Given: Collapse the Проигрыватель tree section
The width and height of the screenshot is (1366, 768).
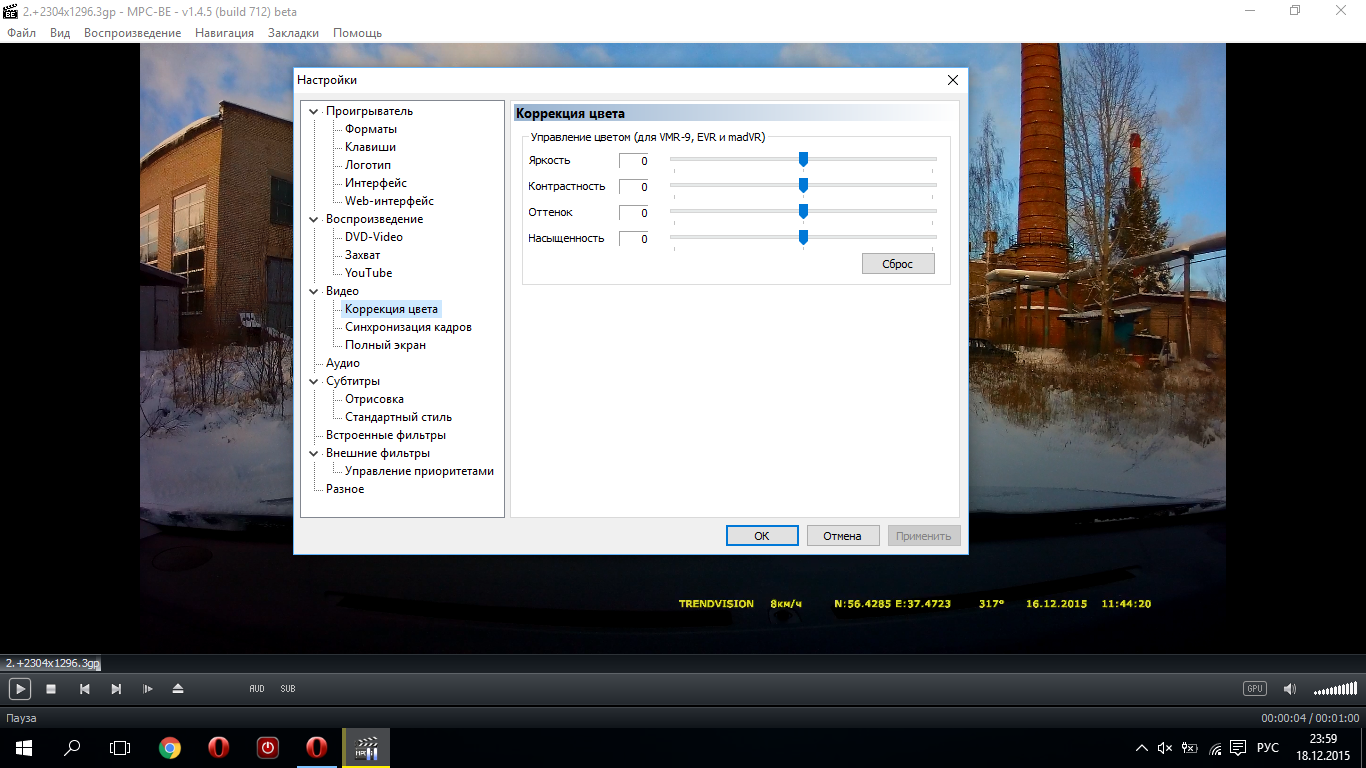Looking at the screenshot, I should click(314, 111).
